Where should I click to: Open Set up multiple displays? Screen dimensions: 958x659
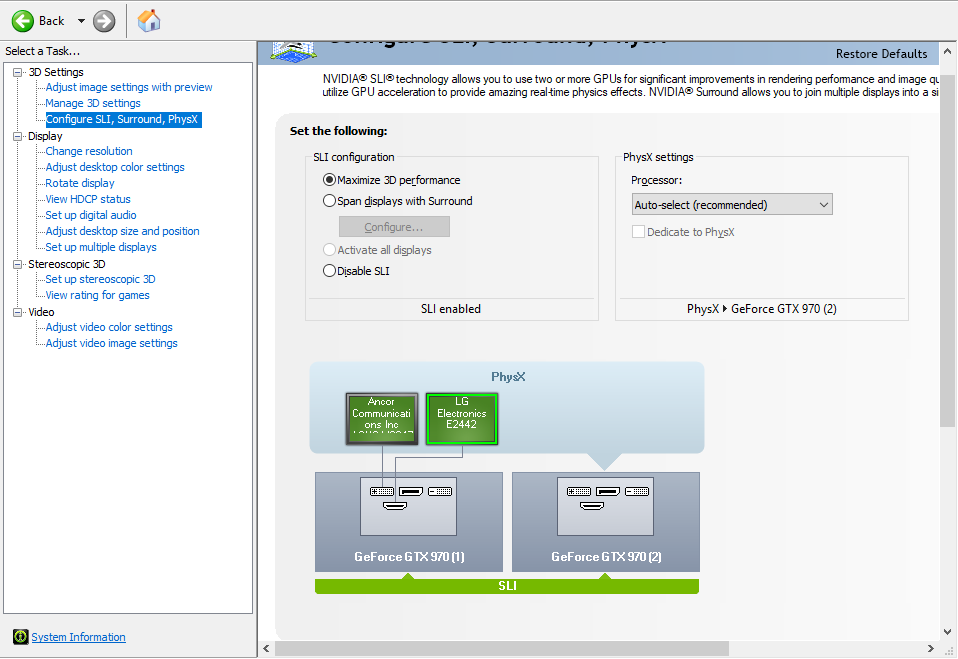(101, 247)
